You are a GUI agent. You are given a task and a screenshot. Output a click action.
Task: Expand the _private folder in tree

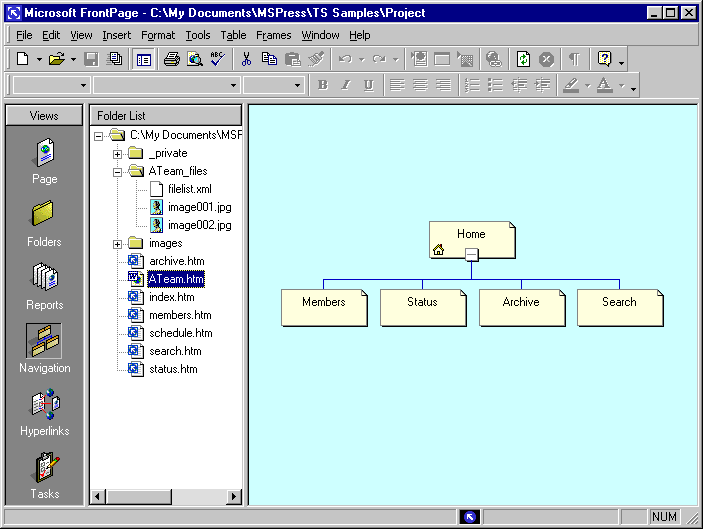click(x=117, y=153)
